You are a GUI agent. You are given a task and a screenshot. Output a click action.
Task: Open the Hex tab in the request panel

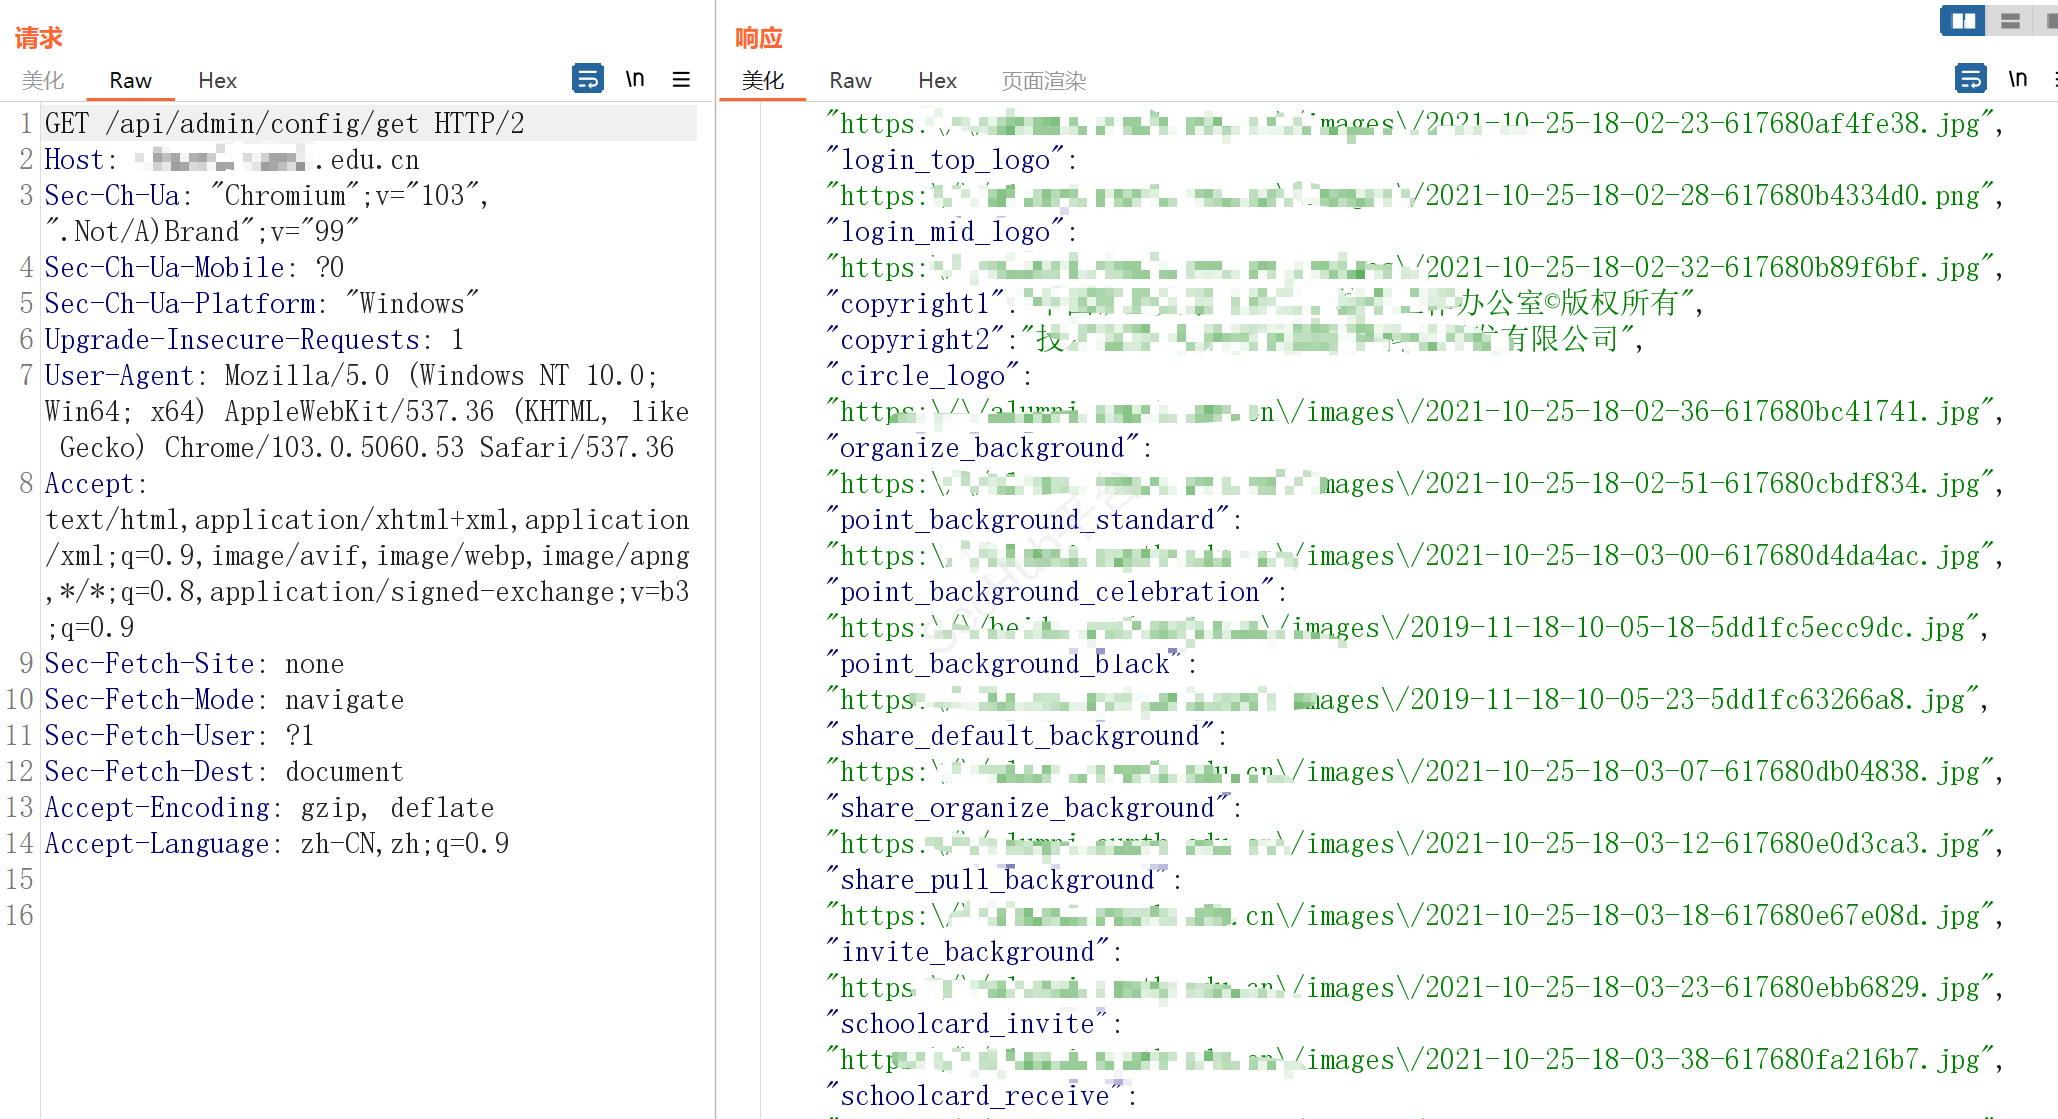click(217, 81)
